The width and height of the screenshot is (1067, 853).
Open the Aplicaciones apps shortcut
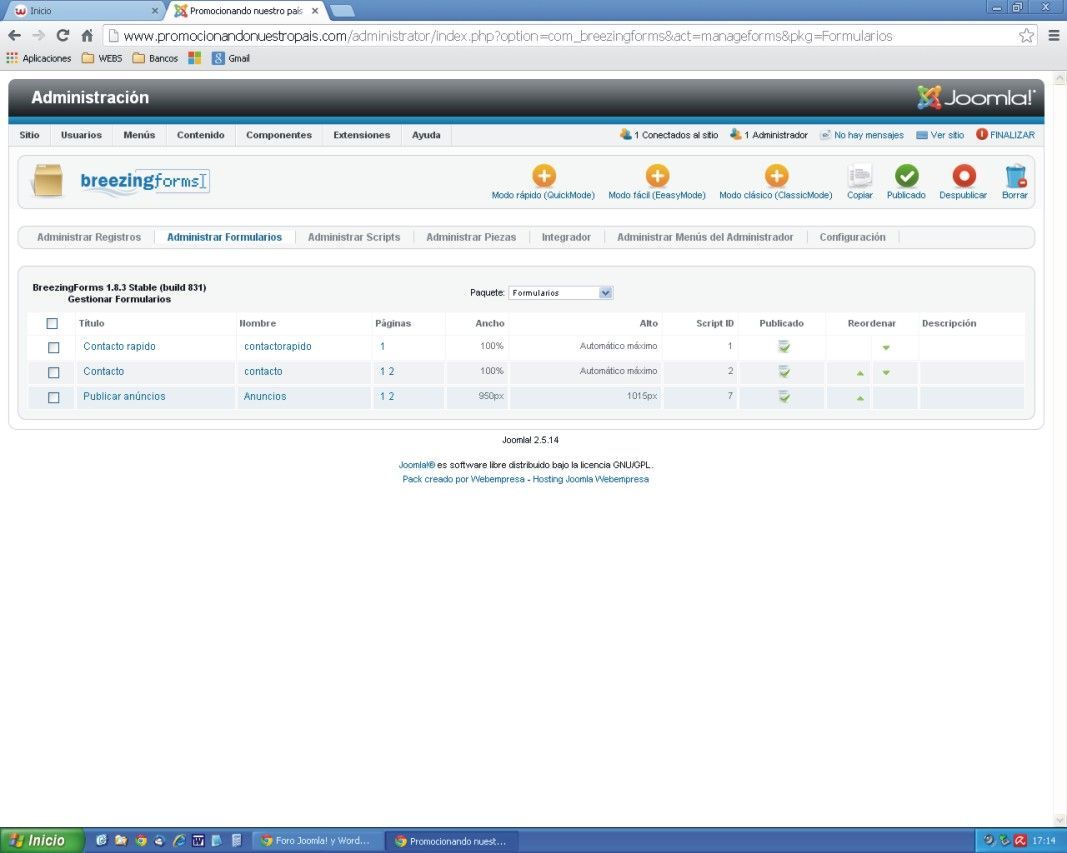39,58
